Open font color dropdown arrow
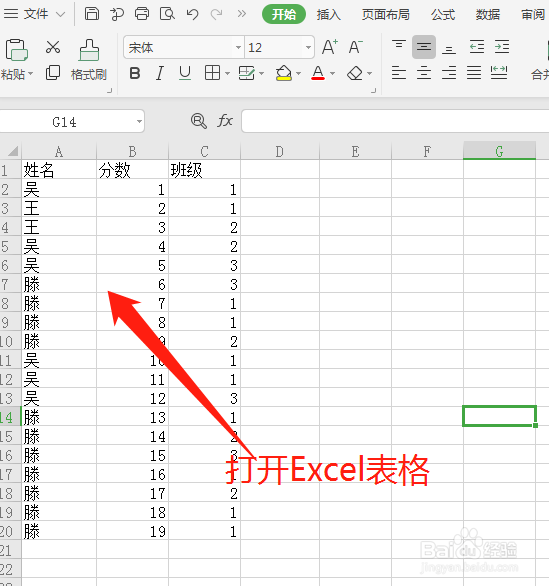This screenshot has height=586, width=549. tap(332, 73)
